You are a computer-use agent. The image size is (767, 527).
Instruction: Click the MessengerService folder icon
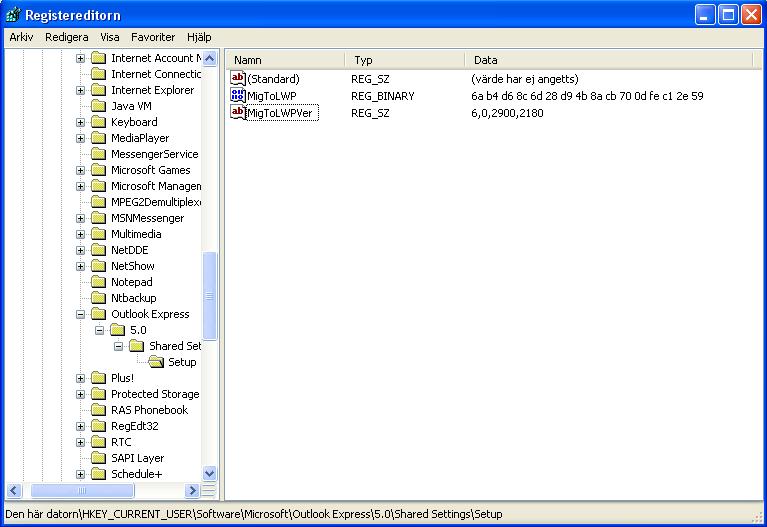[98, 154]
